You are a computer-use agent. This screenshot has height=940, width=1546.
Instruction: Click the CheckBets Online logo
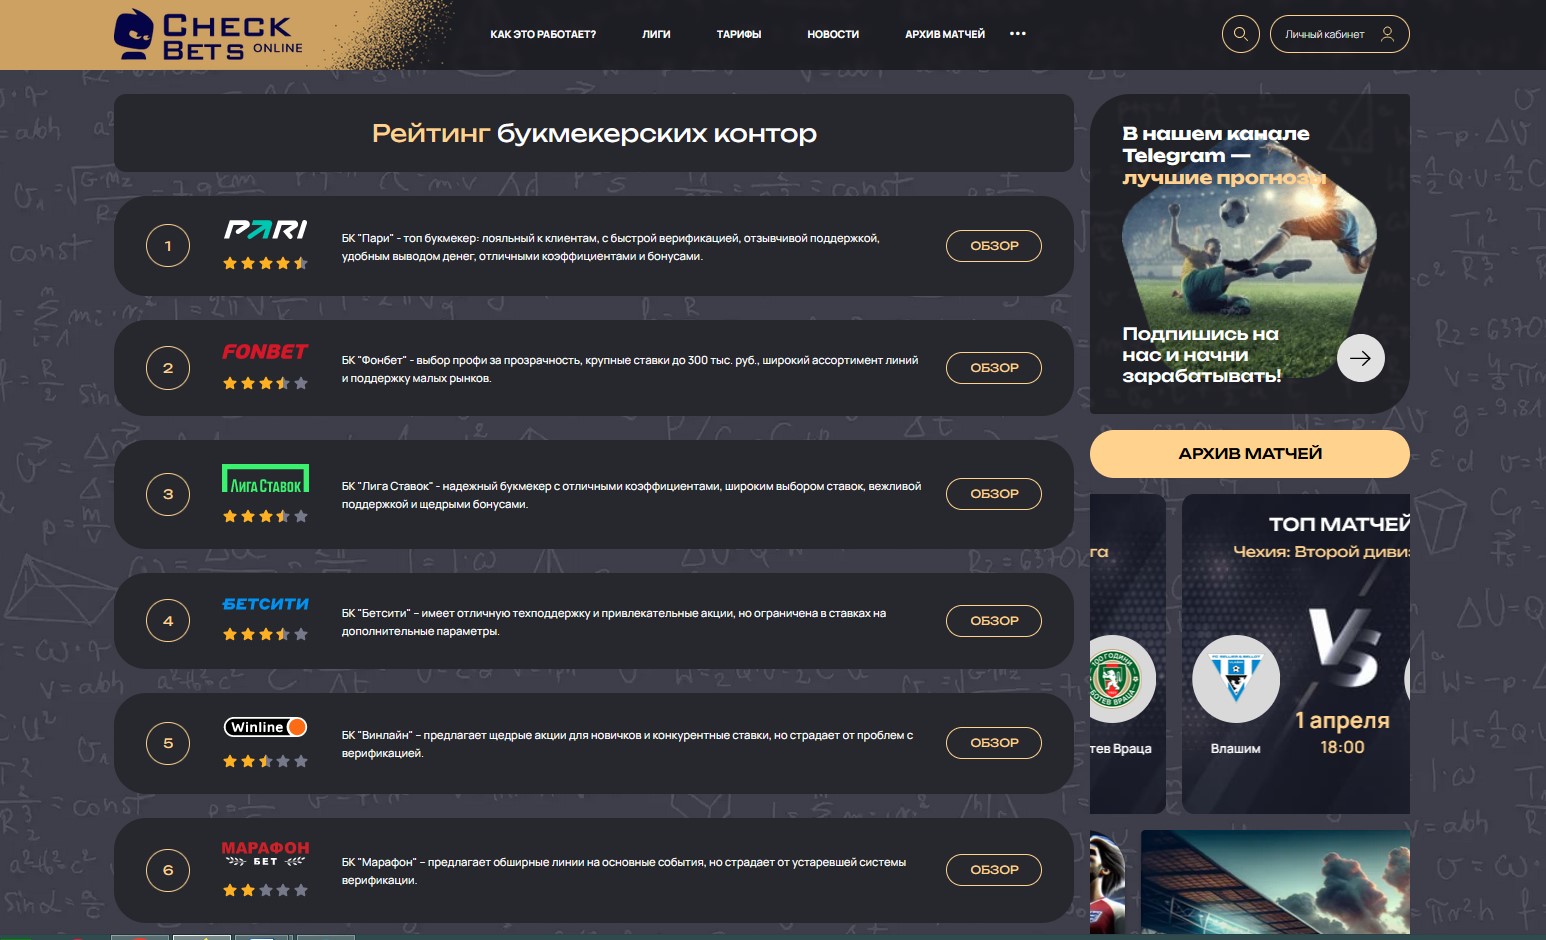205,34
